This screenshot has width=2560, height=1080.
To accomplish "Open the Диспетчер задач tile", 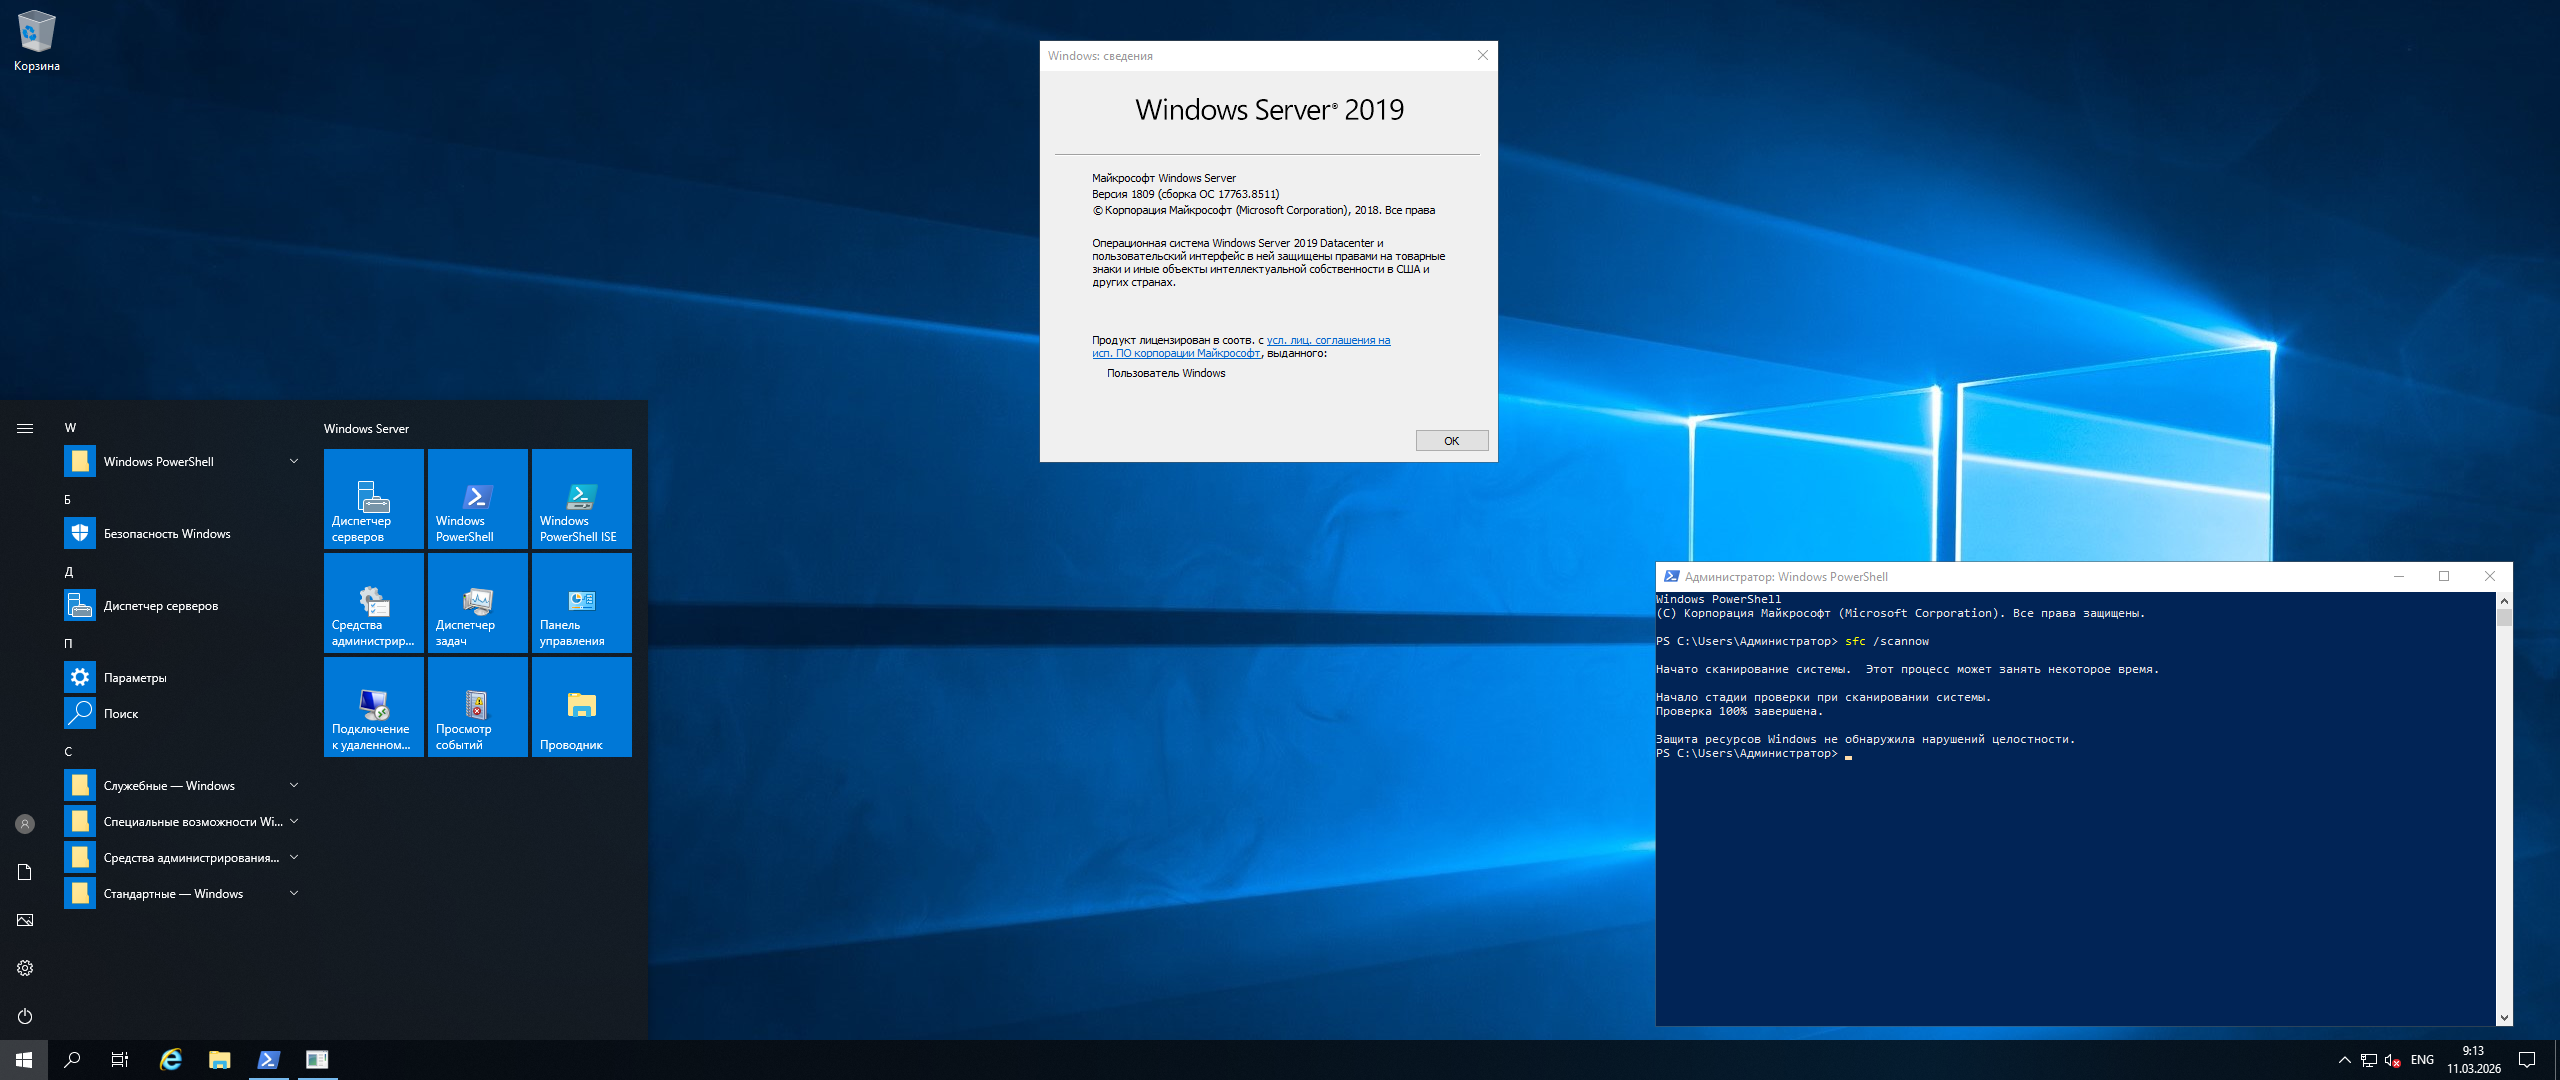I will 477,602.
